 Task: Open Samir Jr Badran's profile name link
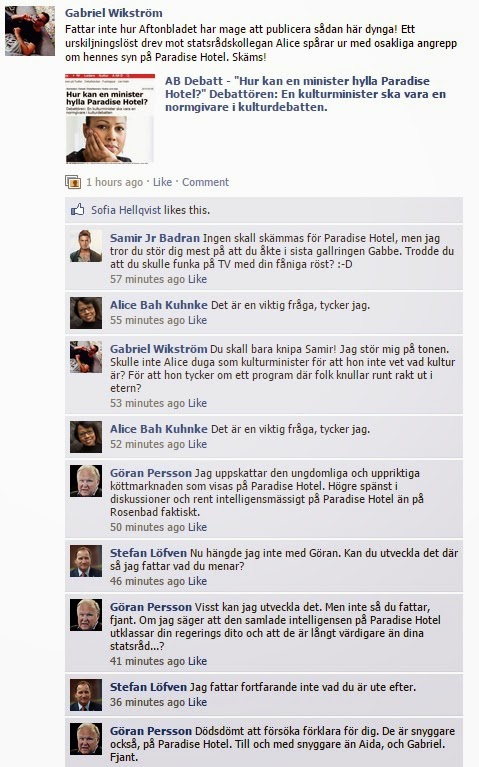(155, 238)
